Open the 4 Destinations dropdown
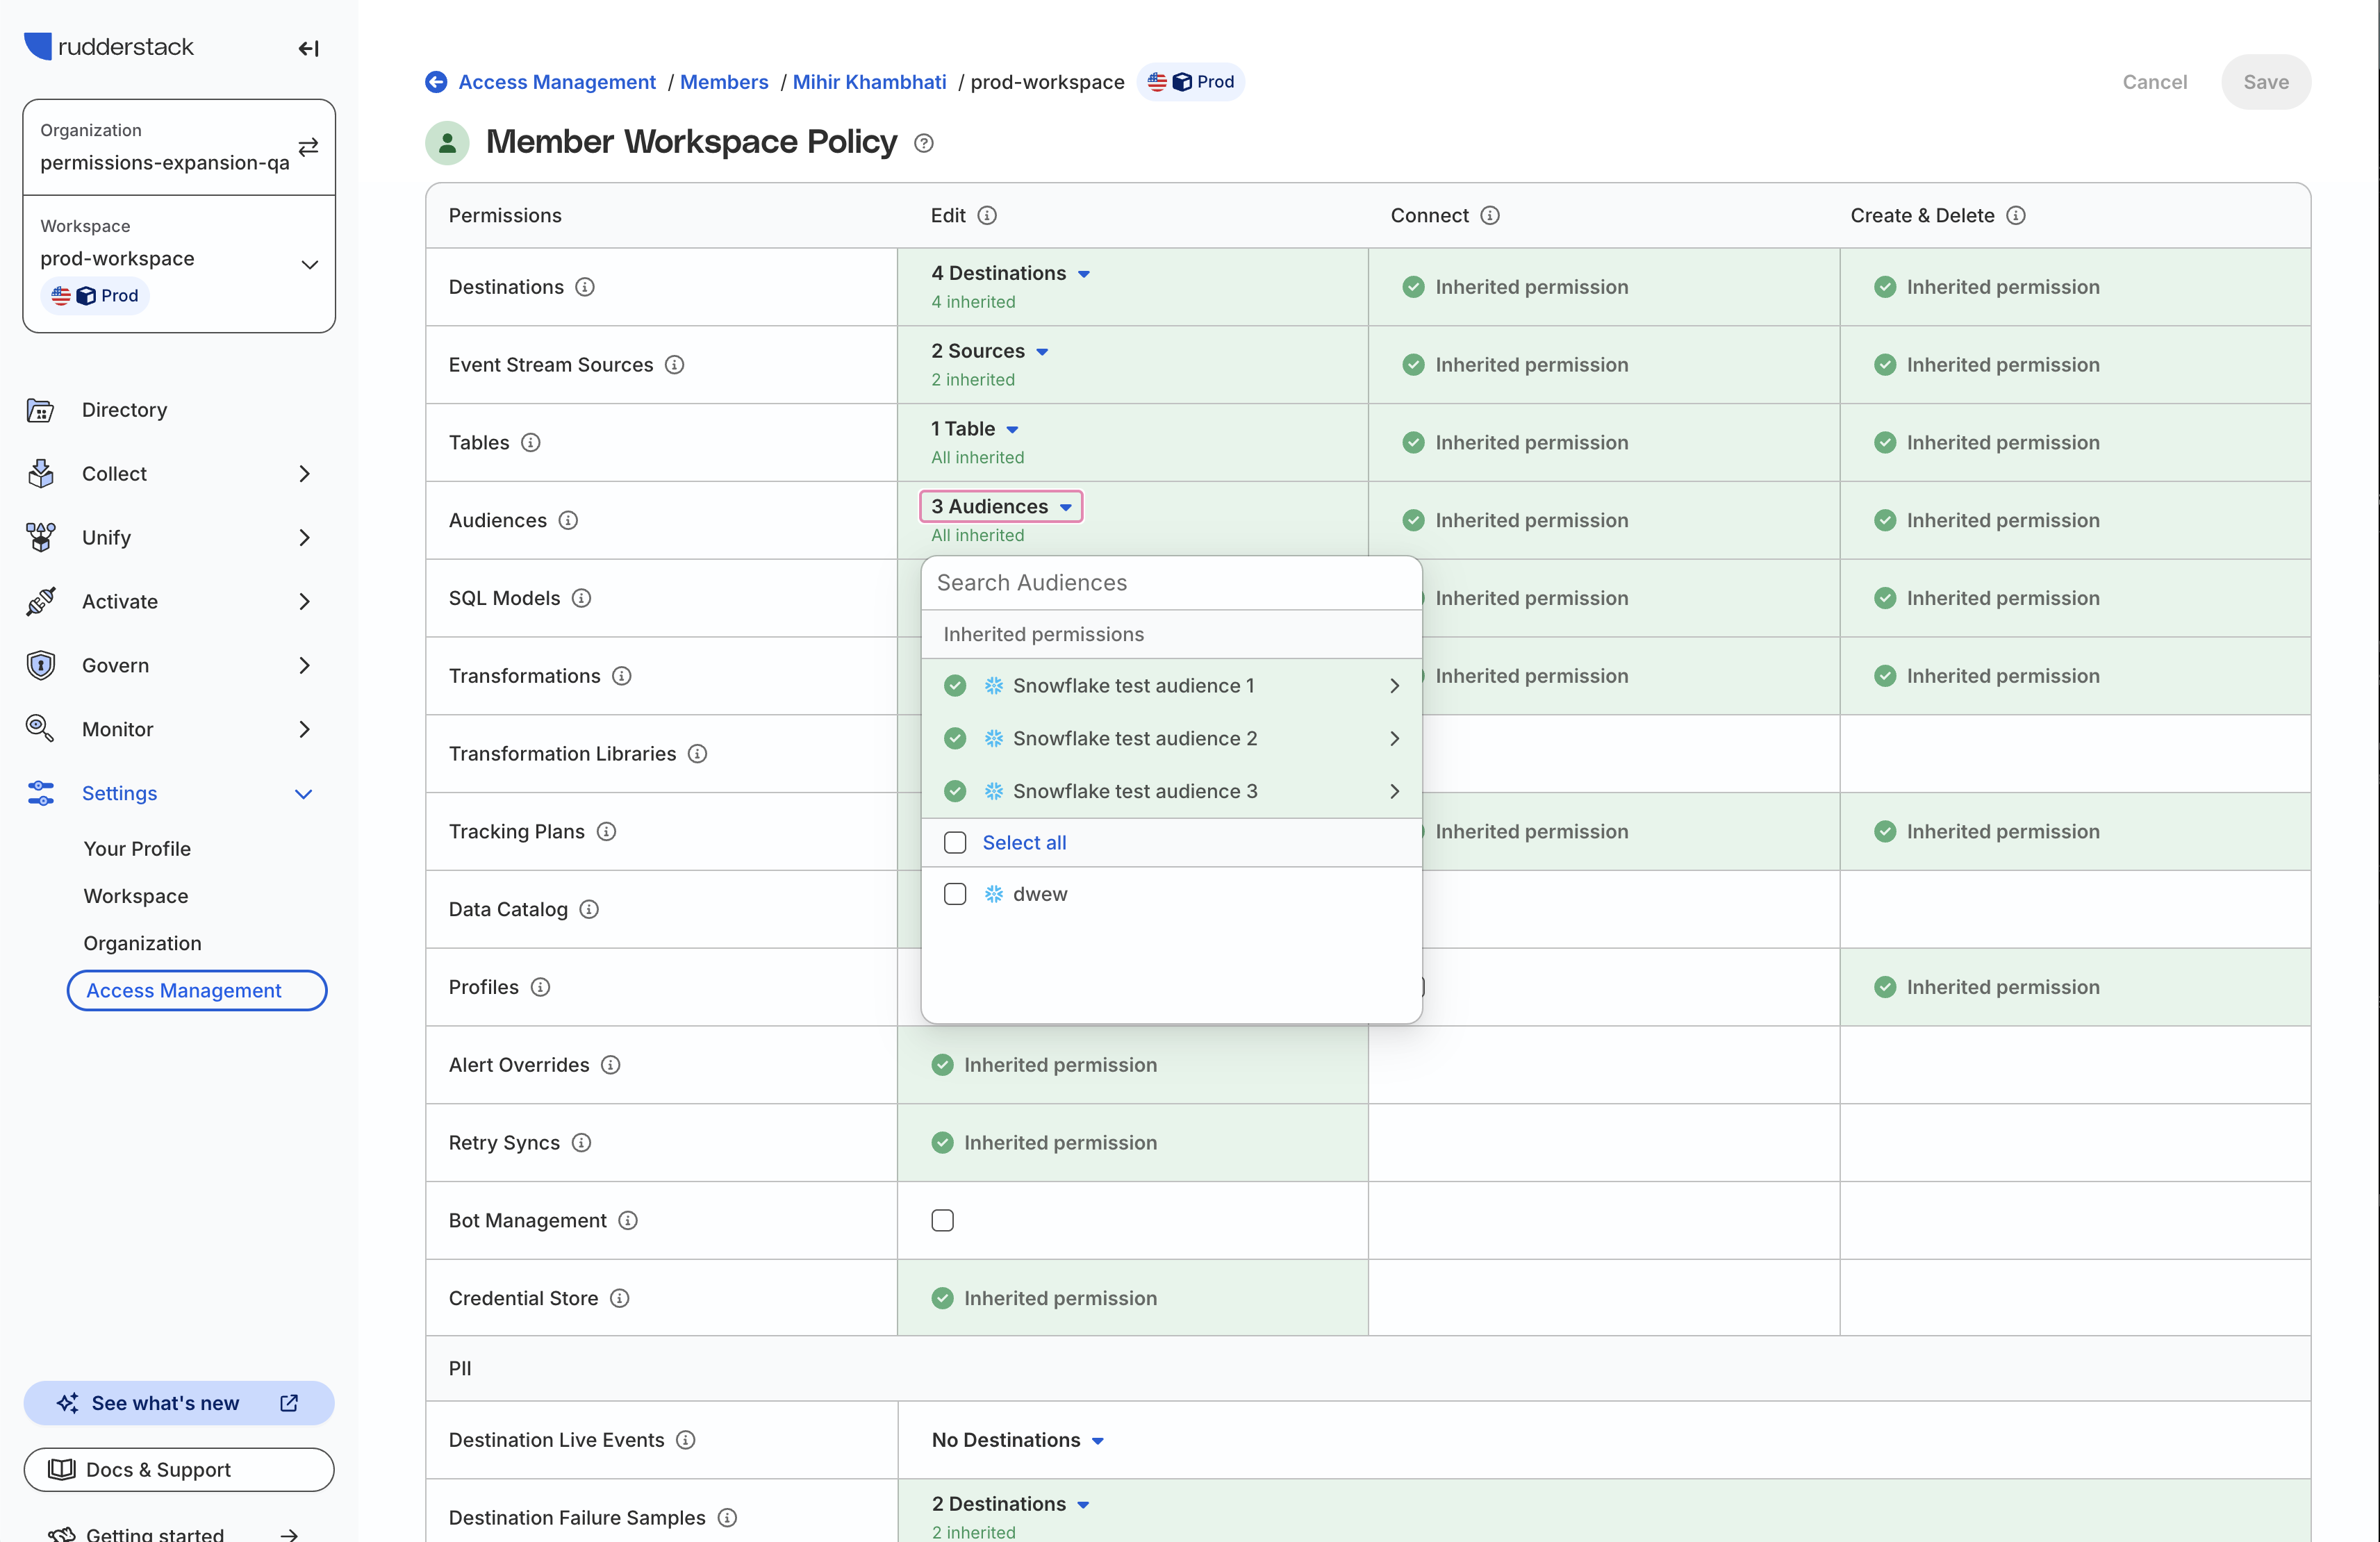Viewport: 2380px width, 1542px height. (1010, 273)
